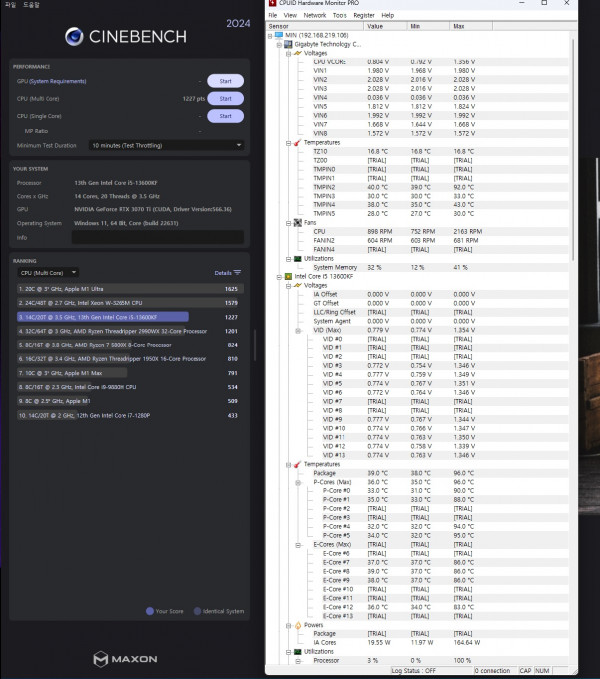Collapse the Intel Core i5 13600KF node
This screenshot has height=679, width=600.
click(279, 277)
